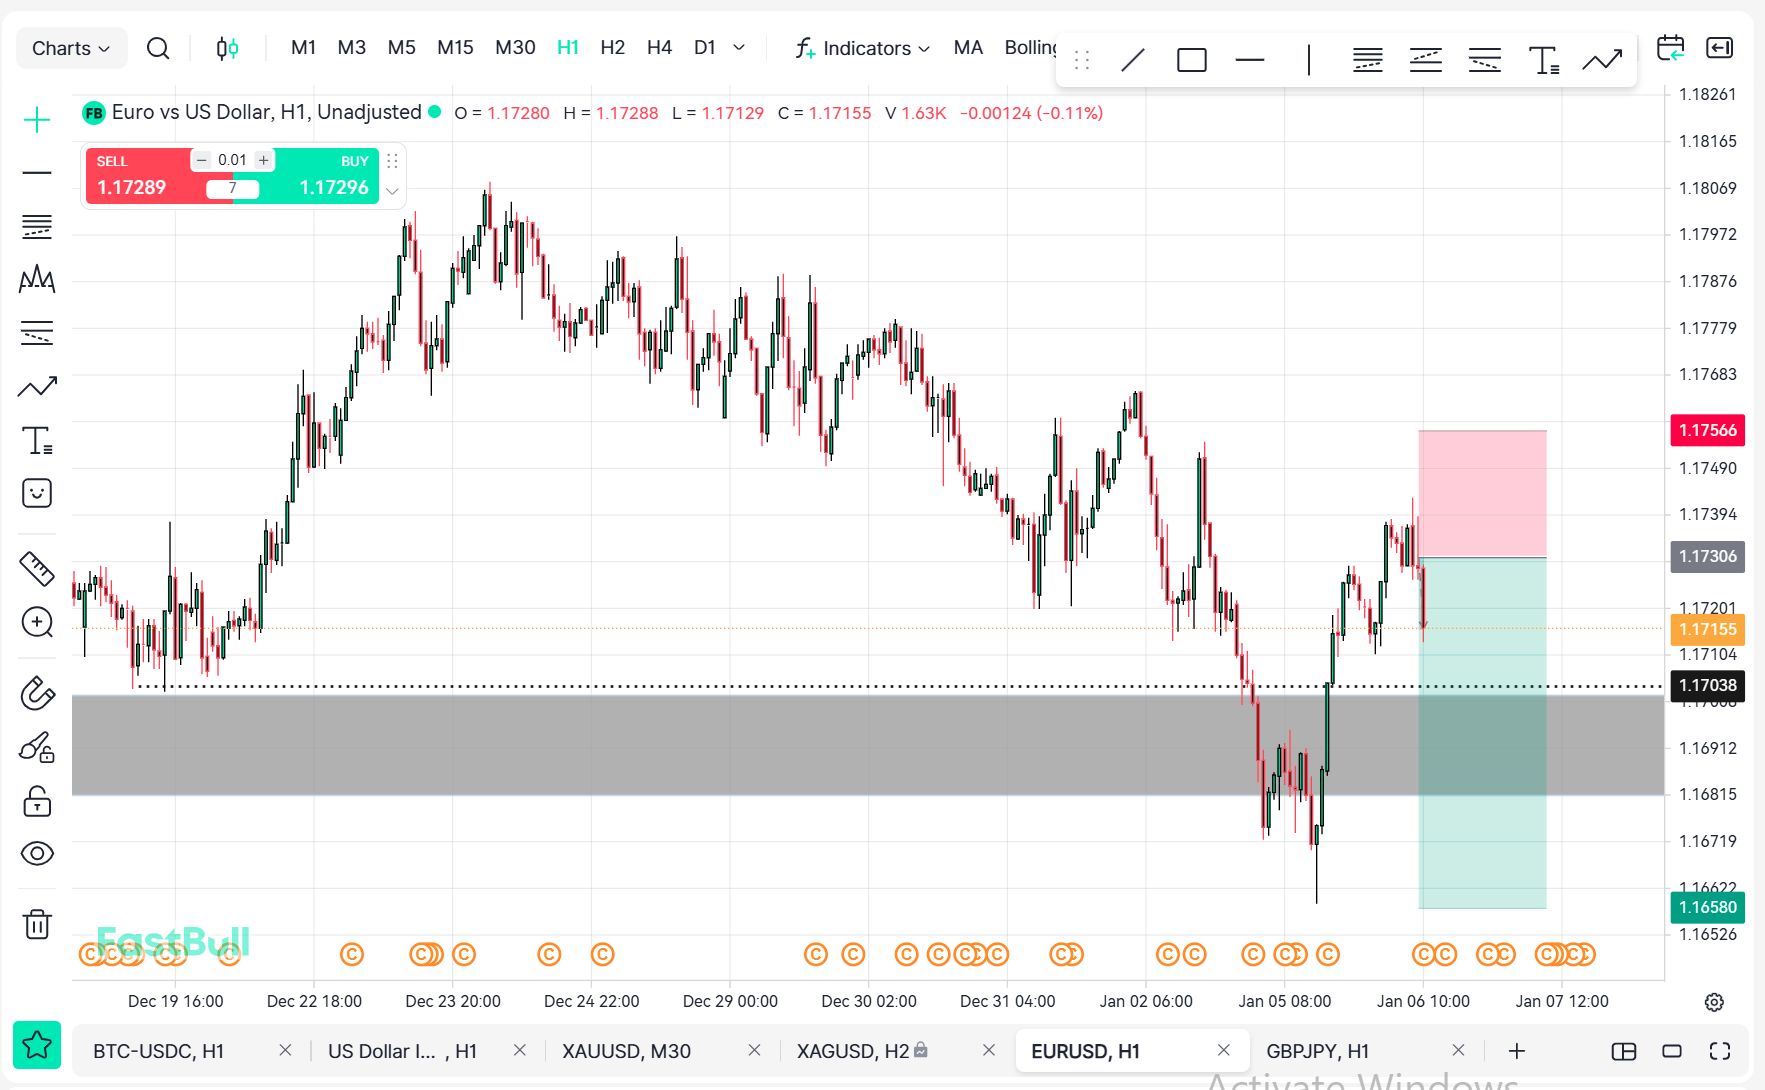1765x1090 pixels.
Task: Switch to the XAUUSD, M30 tab
Action: pos(626,1051)
